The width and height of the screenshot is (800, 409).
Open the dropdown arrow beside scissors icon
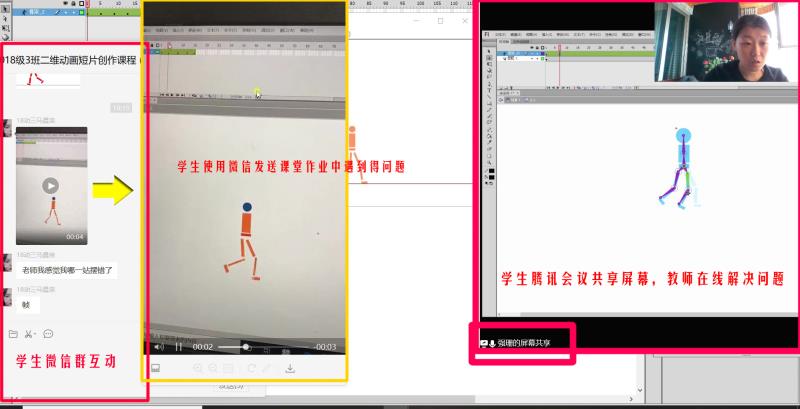coord(35,333)
